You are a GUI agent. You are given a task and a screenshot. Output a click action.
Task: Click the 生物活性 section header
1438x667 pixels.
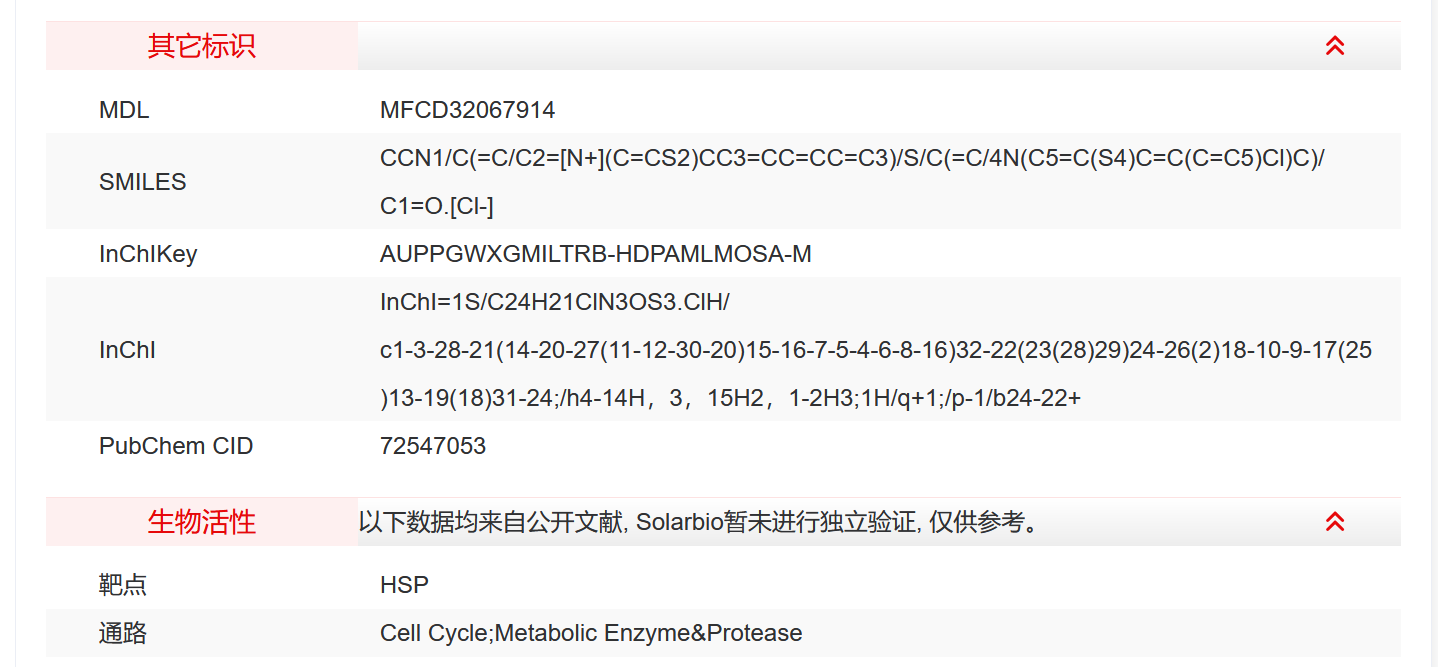[x=202, y=522]
